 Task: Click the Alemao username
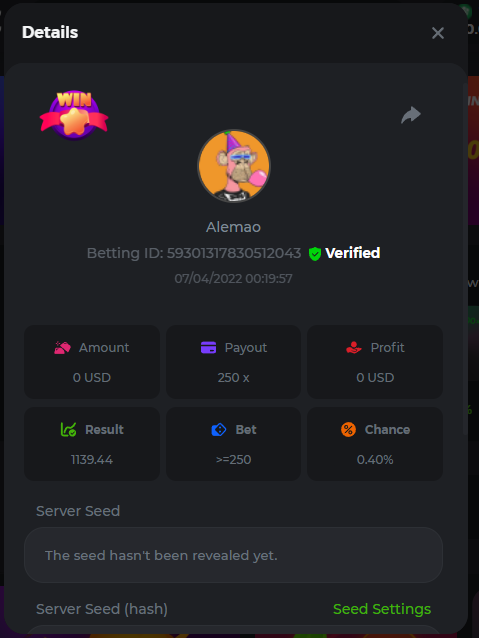tap(234, 227)
